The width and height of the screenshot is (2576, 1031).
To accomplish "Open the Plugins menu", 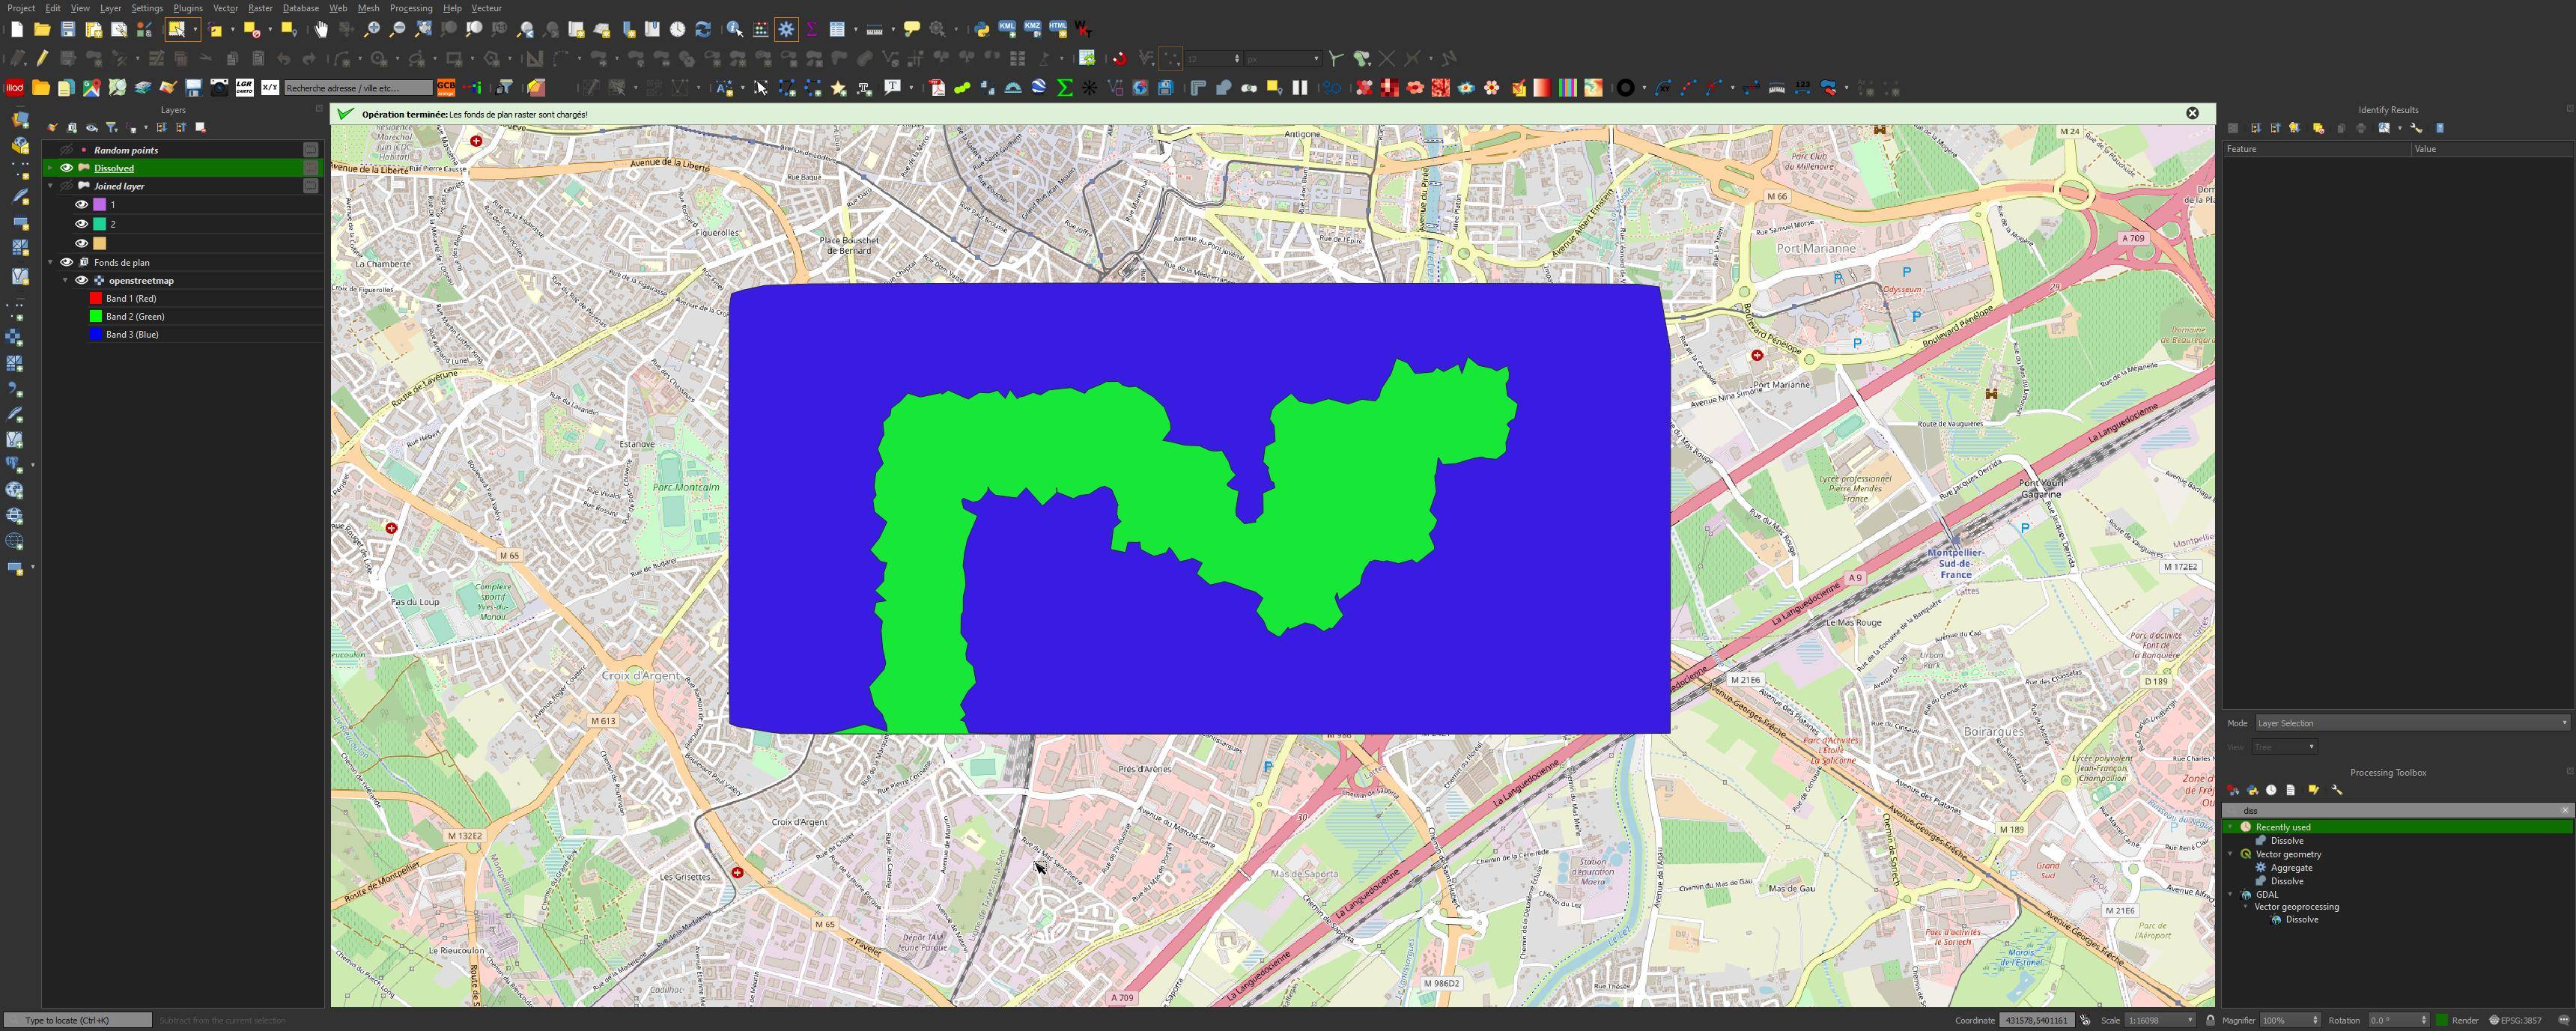I will pyautogui.click(x=188, y=8).
